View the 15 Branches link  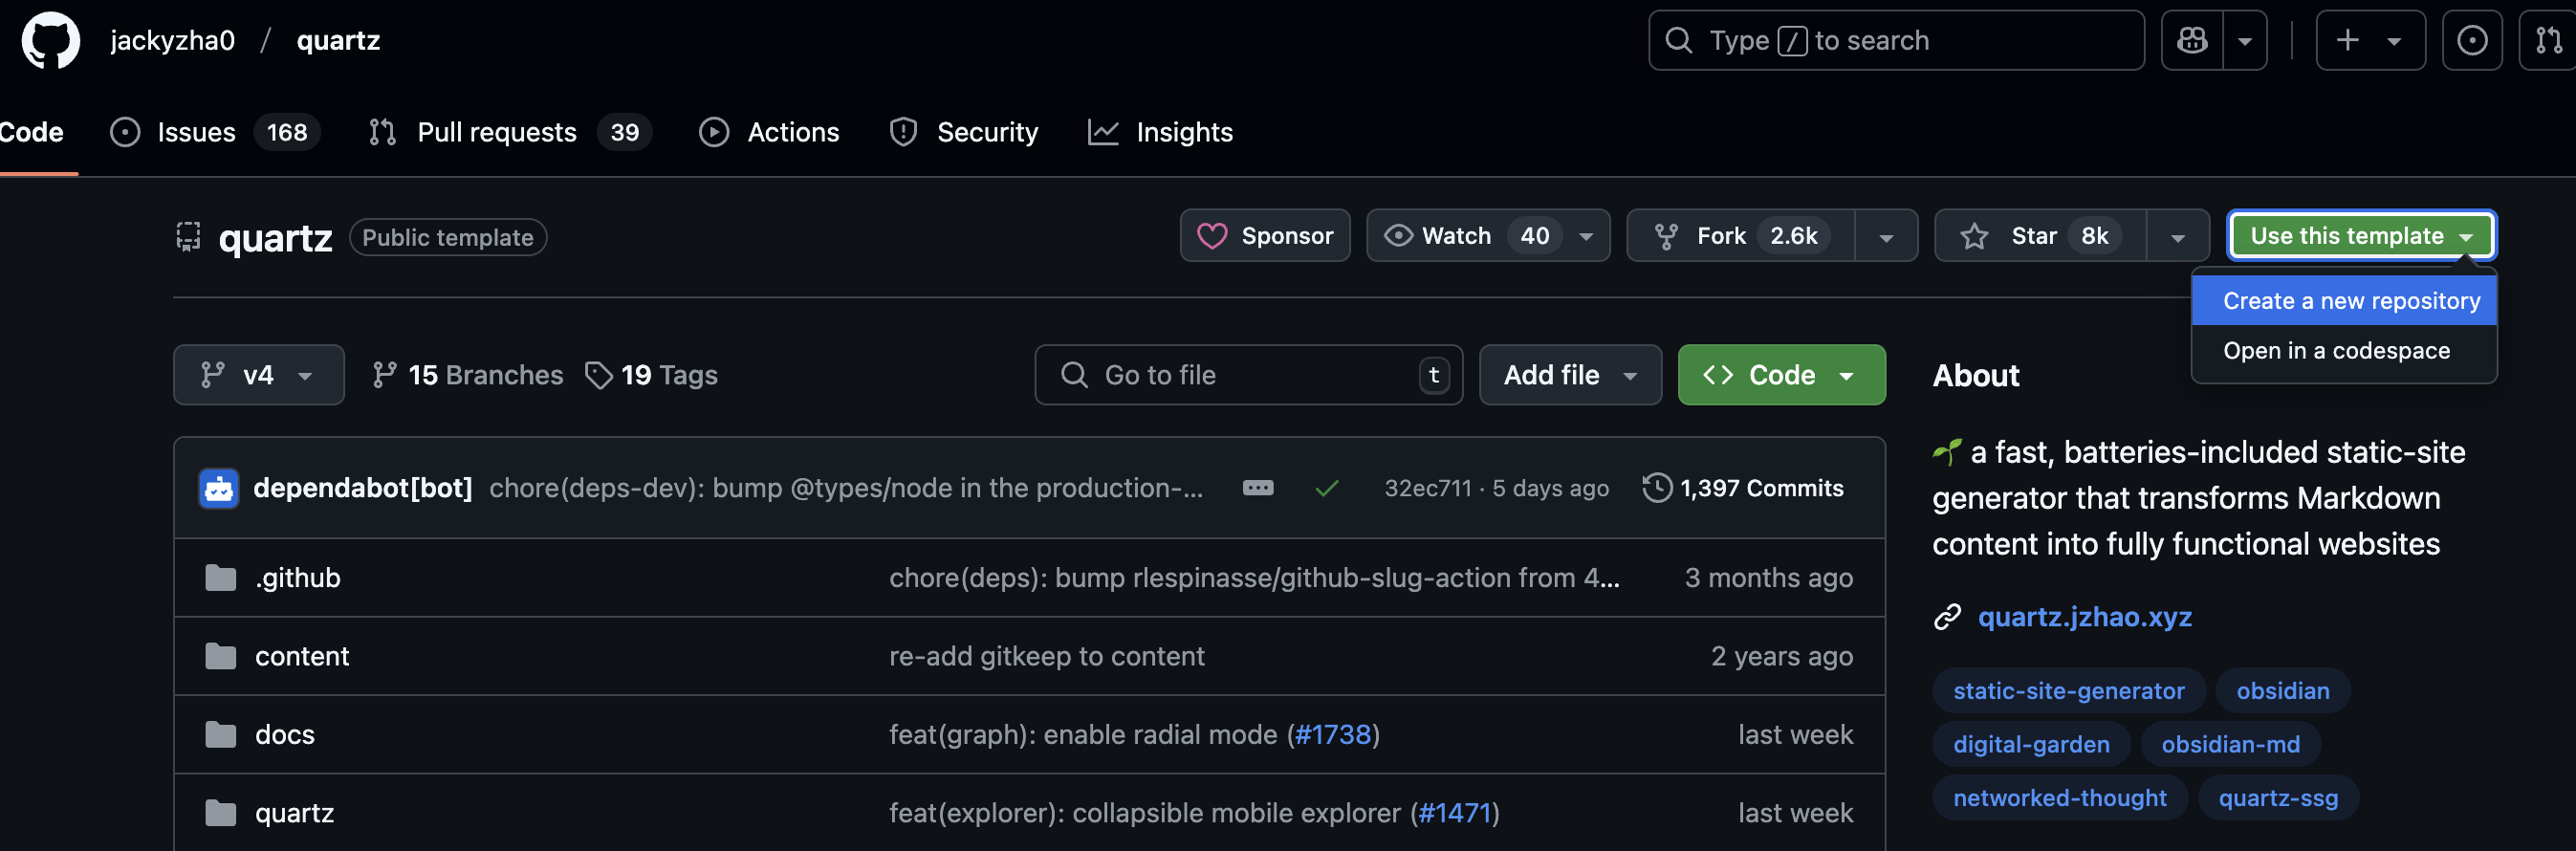(x=467, y=375)
